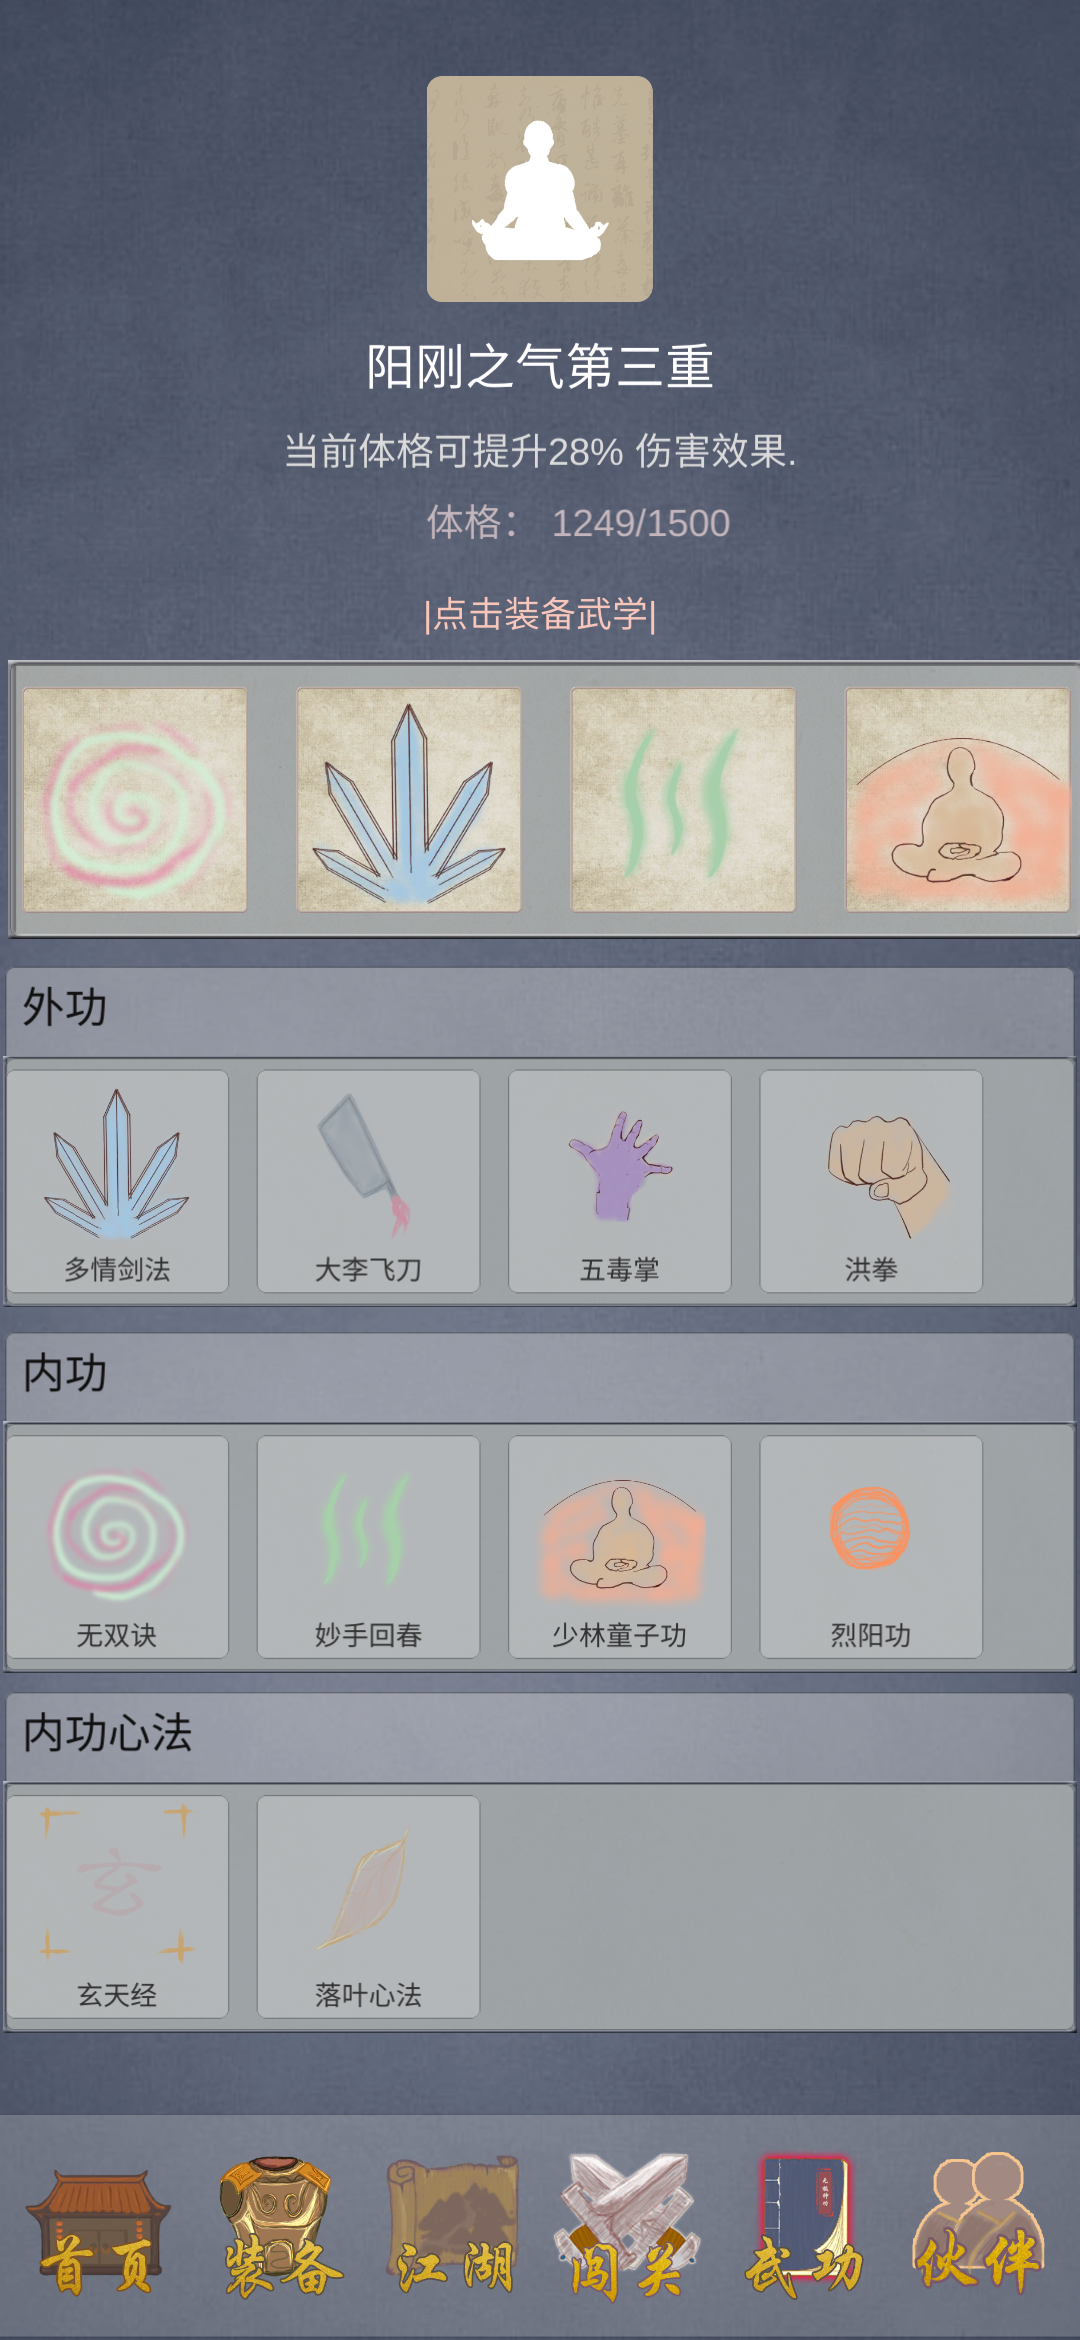The height and width of the screenshot is (2340, 1080).
Task: Choose the 妙手回春 healing skill
Action: pyautogui.click(x=369, y=1547)
